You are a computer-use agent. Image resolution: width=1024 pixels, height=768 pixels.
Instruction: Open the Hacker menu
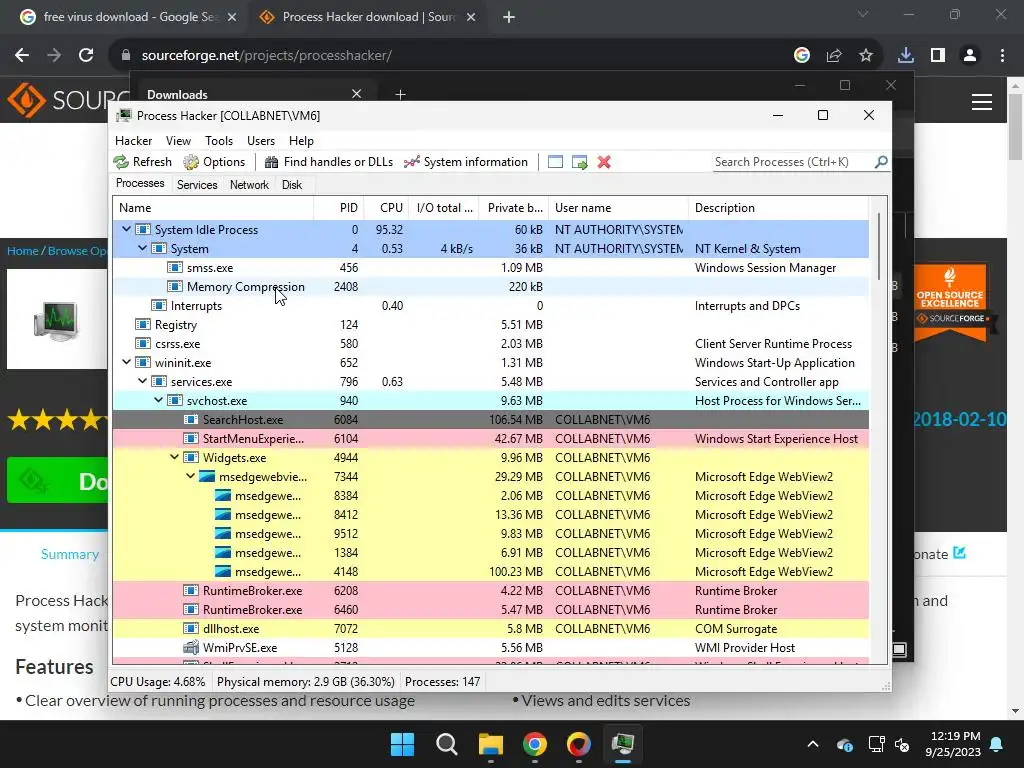pos(133,141)
